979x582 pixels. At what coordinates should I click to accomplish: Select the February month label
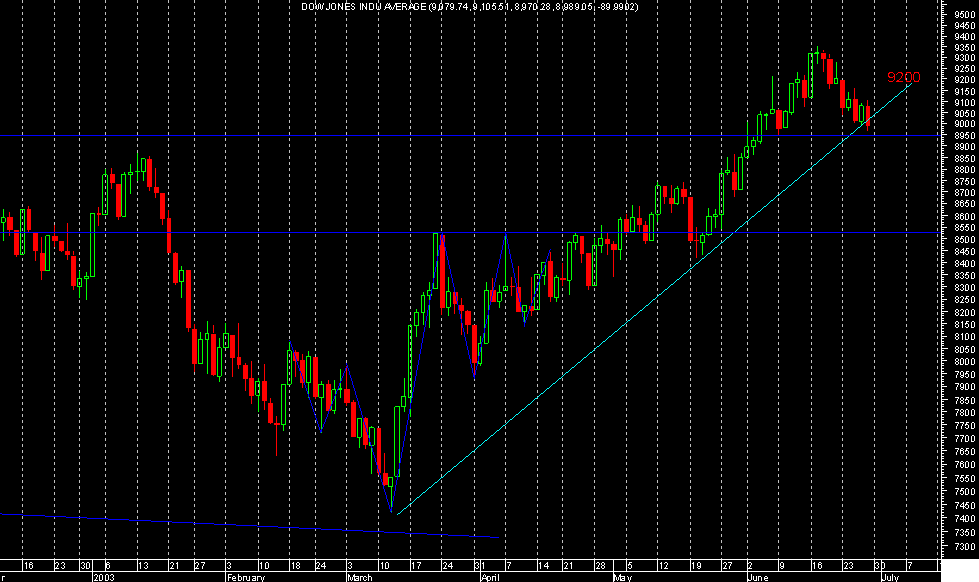(x=246, y=578)
